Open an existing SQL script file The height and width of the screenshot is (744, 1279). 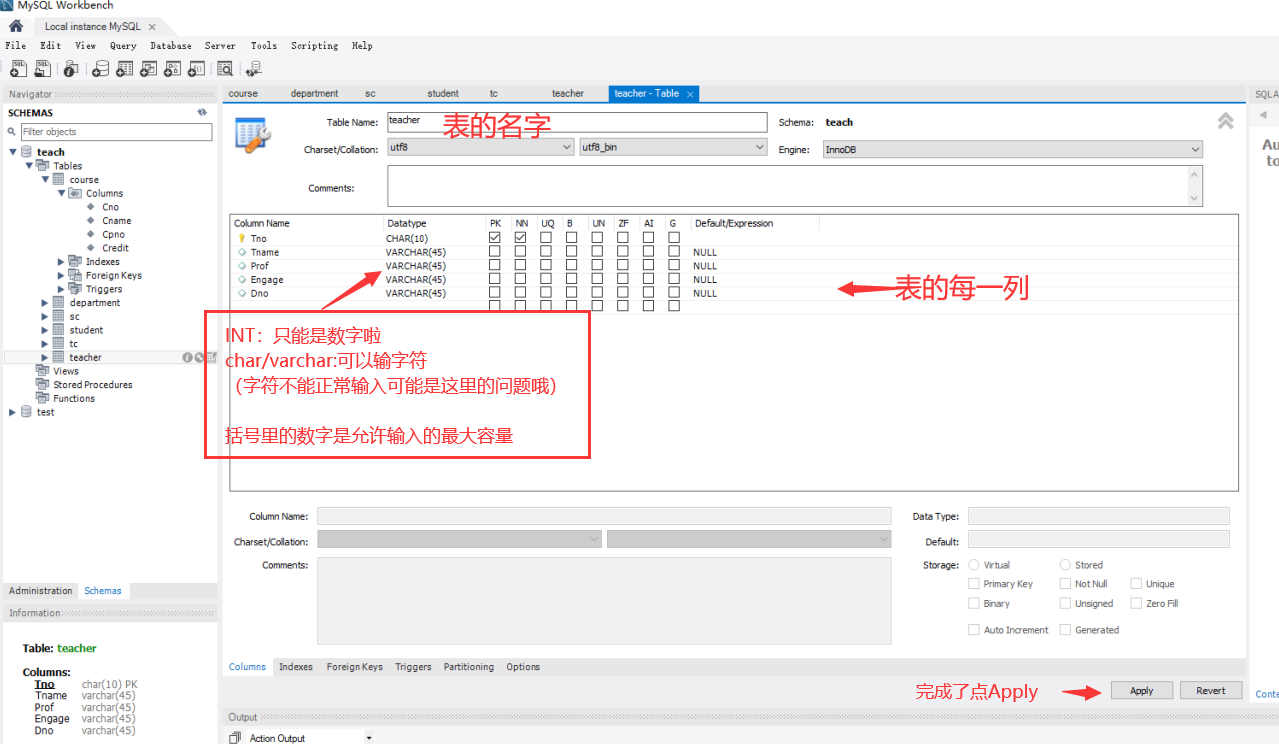(x=41, y=68)
